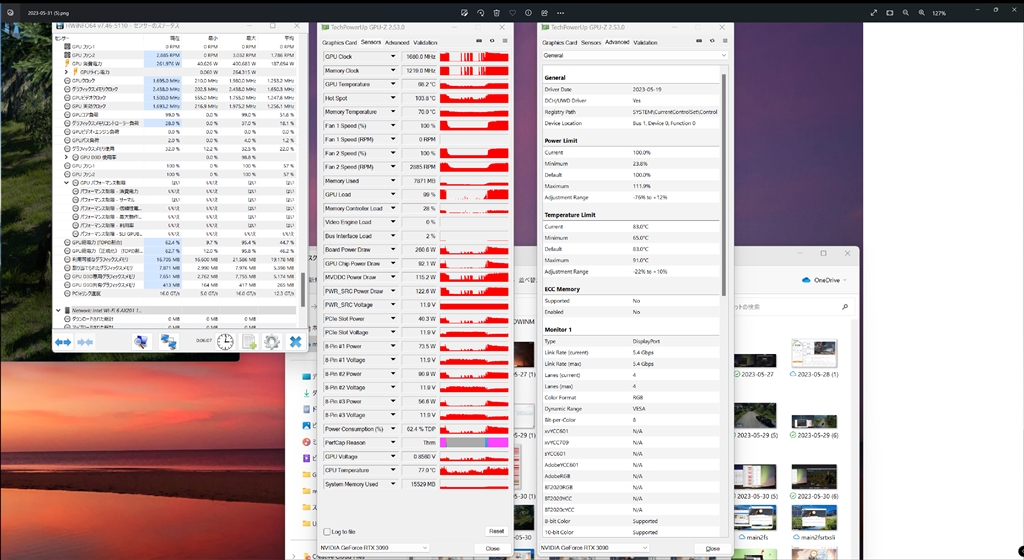This screenshot has width=1024, height=560.
Task: Toggle fit-to-window zoom icon
Action: [x=889, y=12]
